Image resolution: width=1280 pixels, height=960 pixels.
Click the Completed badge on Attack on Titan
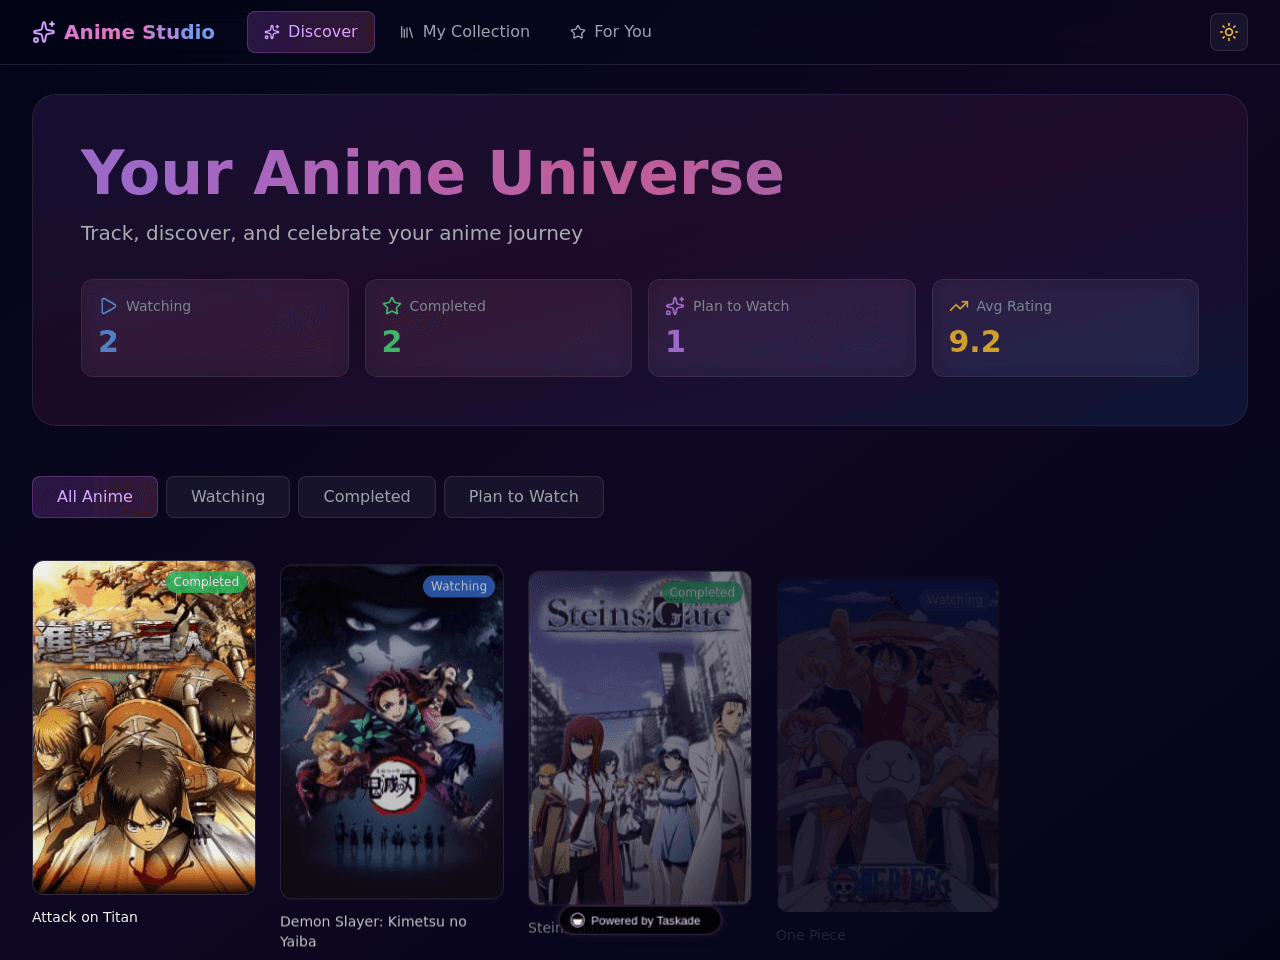tap(206, 582)
